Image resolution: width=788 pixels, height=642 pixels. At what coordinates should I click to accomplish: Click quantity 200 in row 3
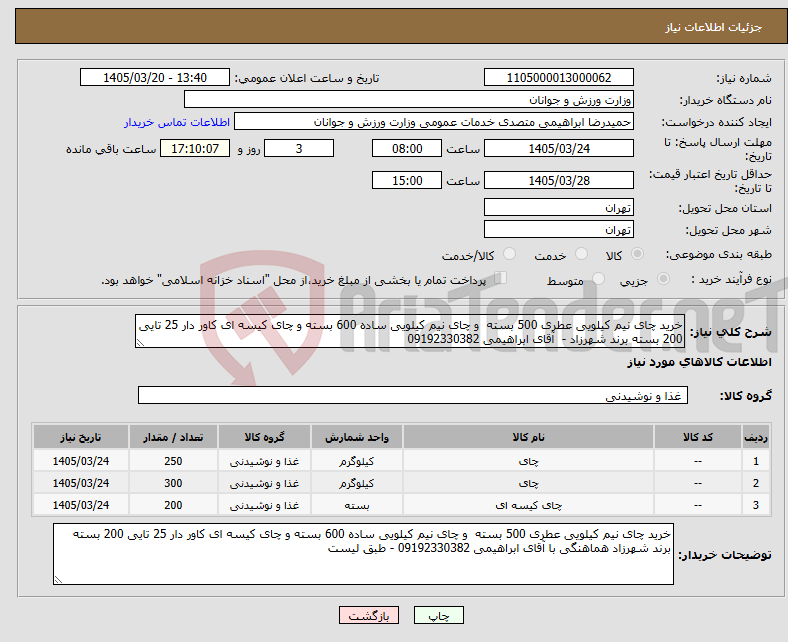173,505
